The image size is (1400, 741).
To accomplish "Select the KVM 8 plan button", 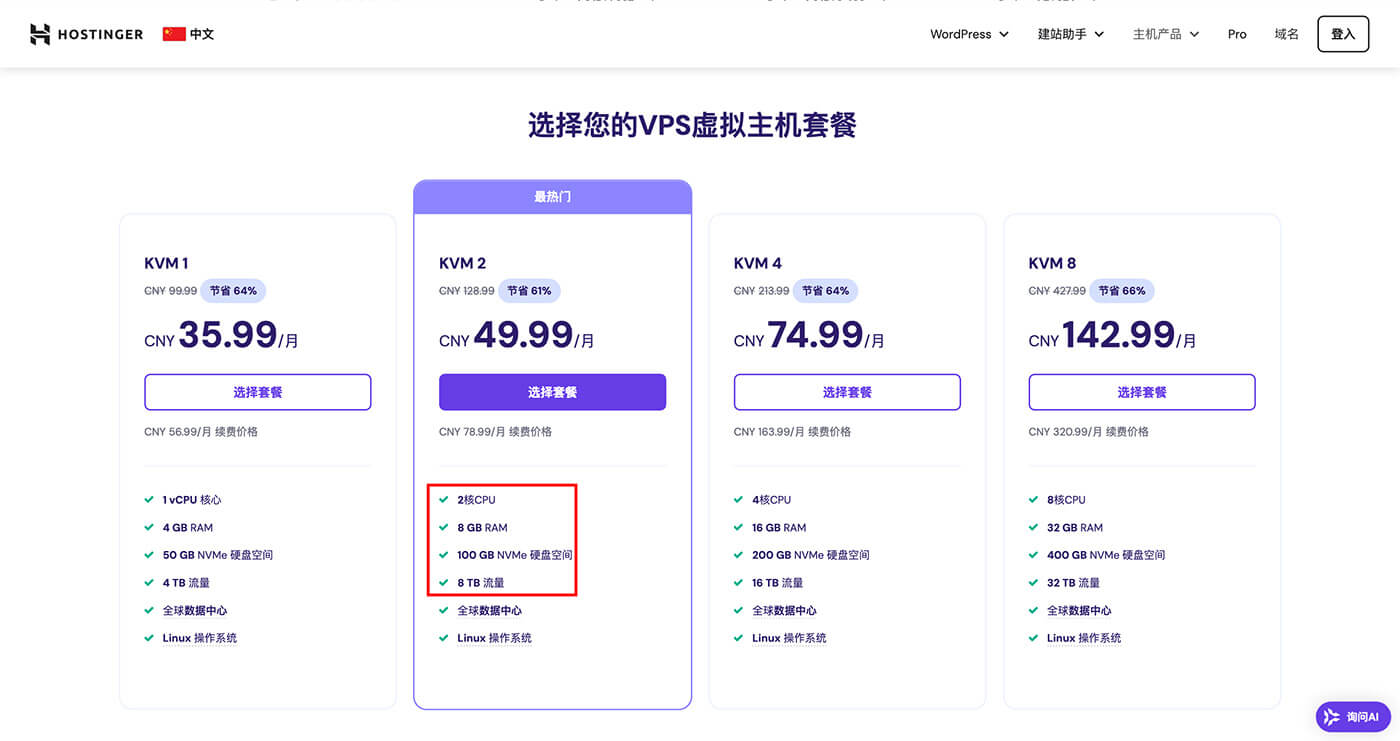I will click(1142, 392).
